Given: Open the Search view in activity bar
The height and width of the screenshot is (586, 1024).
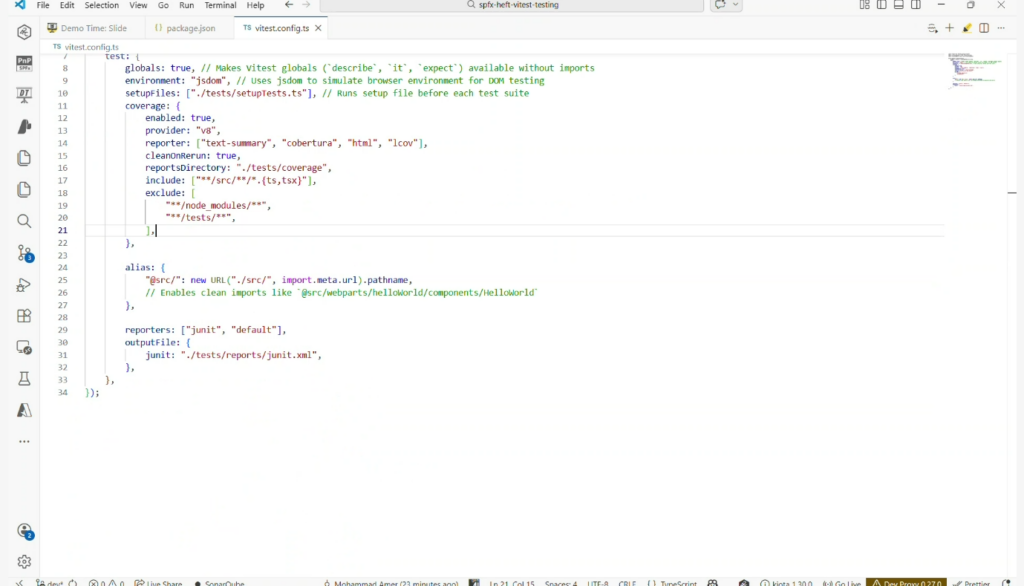Looking at the screenshot, I should pos(24,221).
